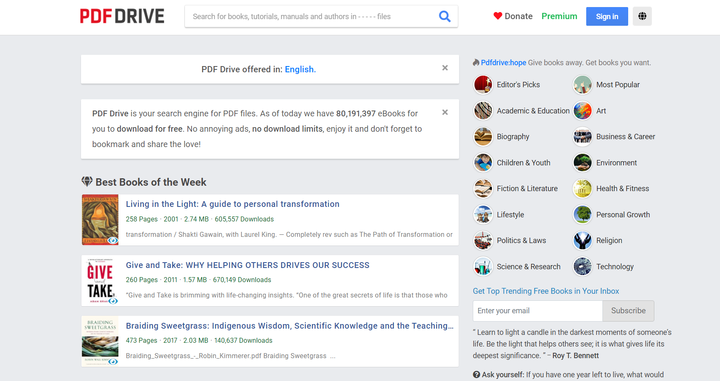Image resolution: width=720 pixels, height=381 pixels.
Task: Click the Personal Growth tree icon
Action: (582, 214)
